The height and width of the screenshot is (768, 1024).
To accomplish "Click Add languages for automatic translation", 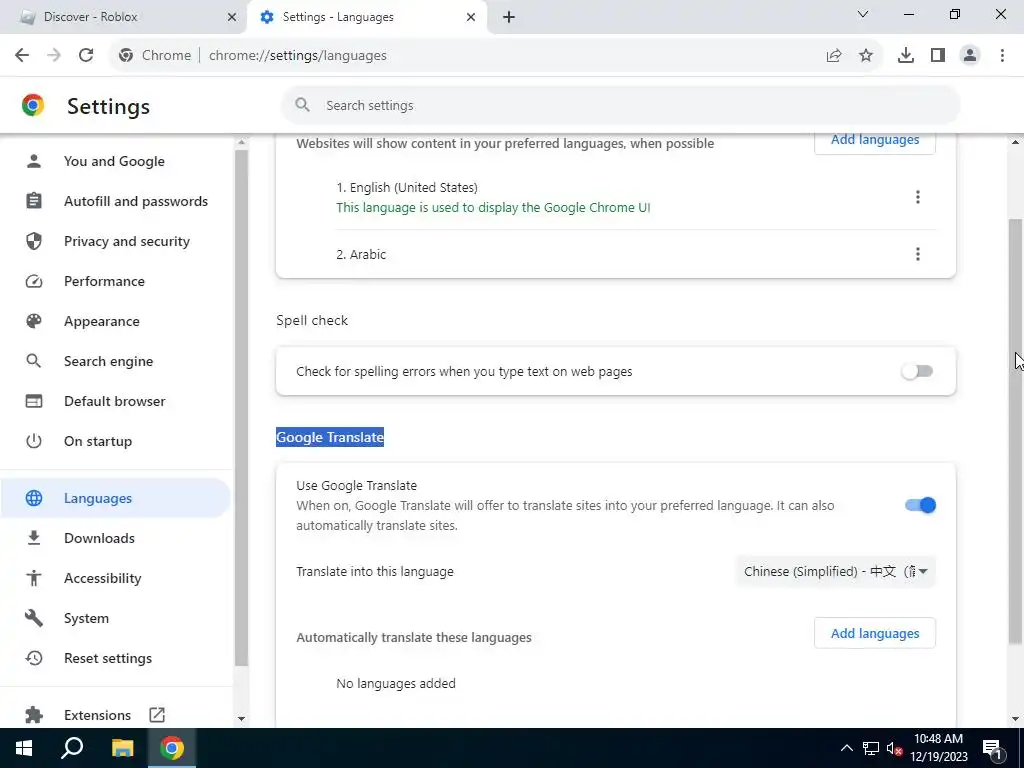I will pos(874,633).
